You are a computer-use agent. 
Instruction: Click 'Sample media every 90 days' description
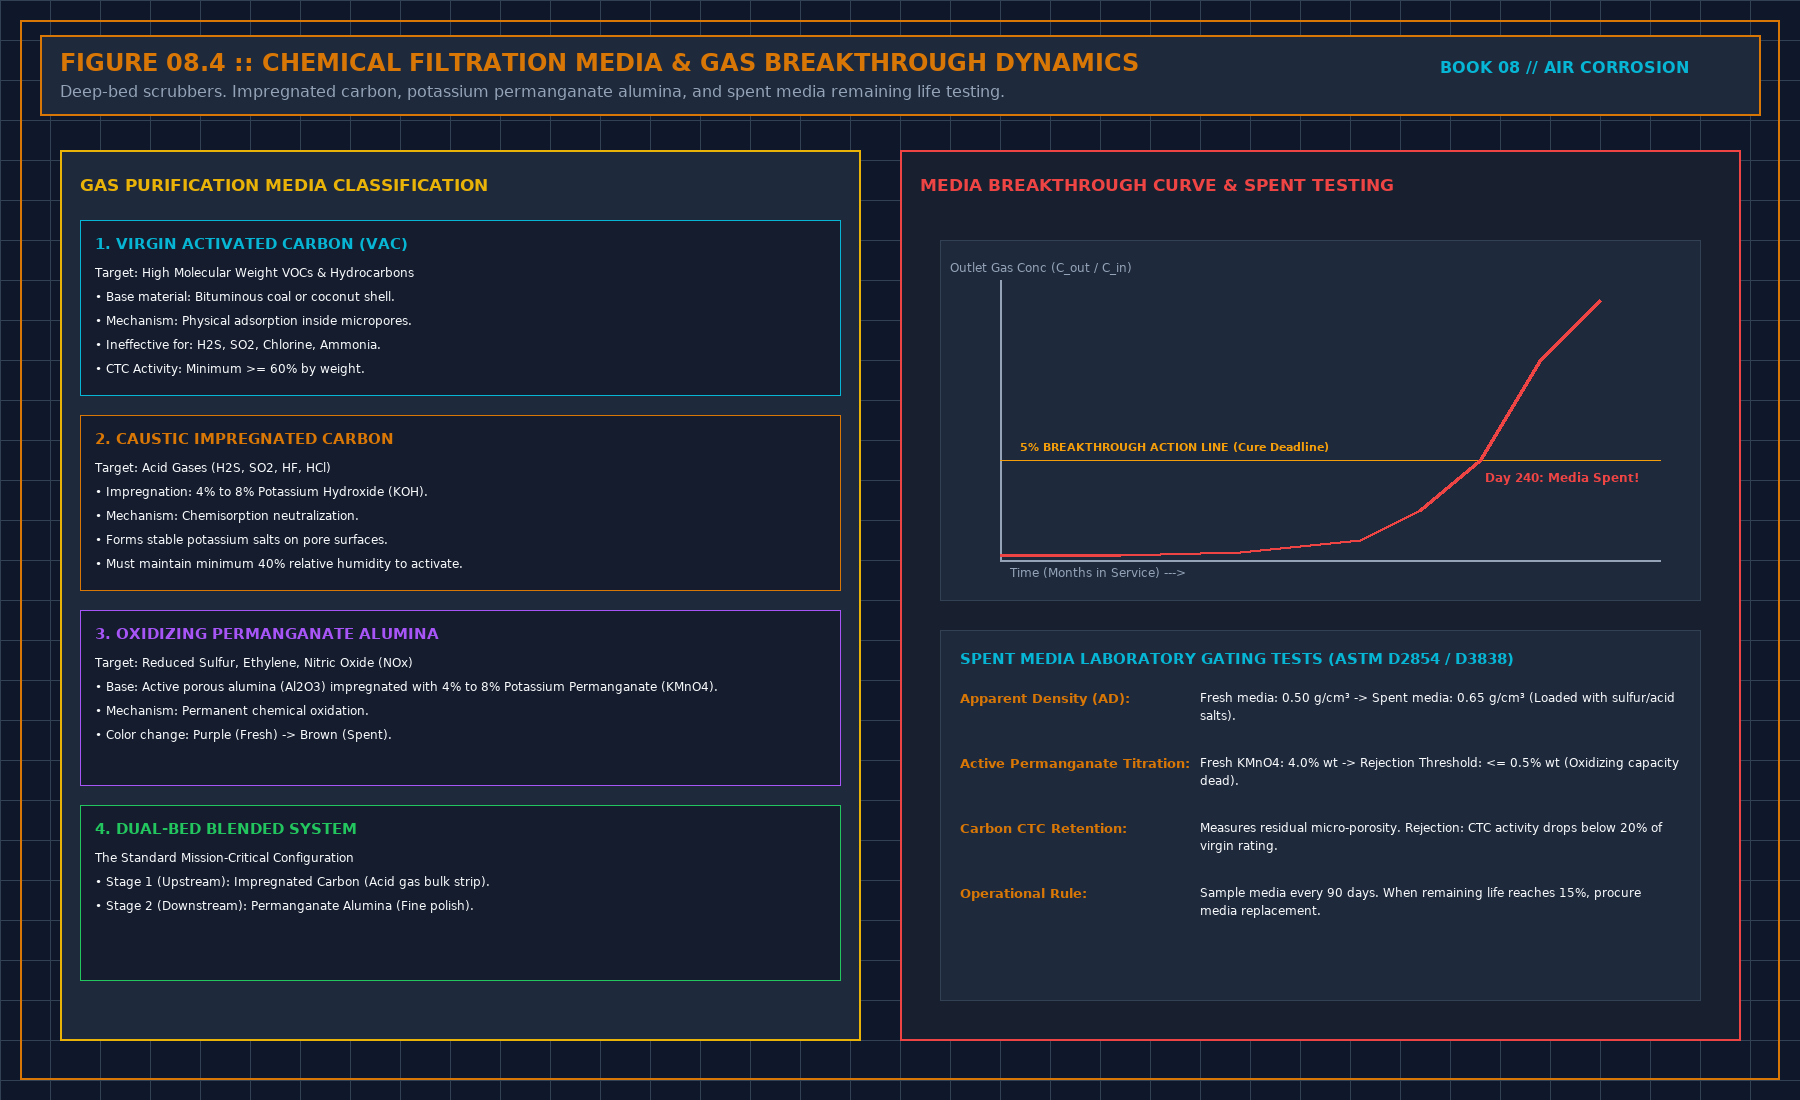1420,902
